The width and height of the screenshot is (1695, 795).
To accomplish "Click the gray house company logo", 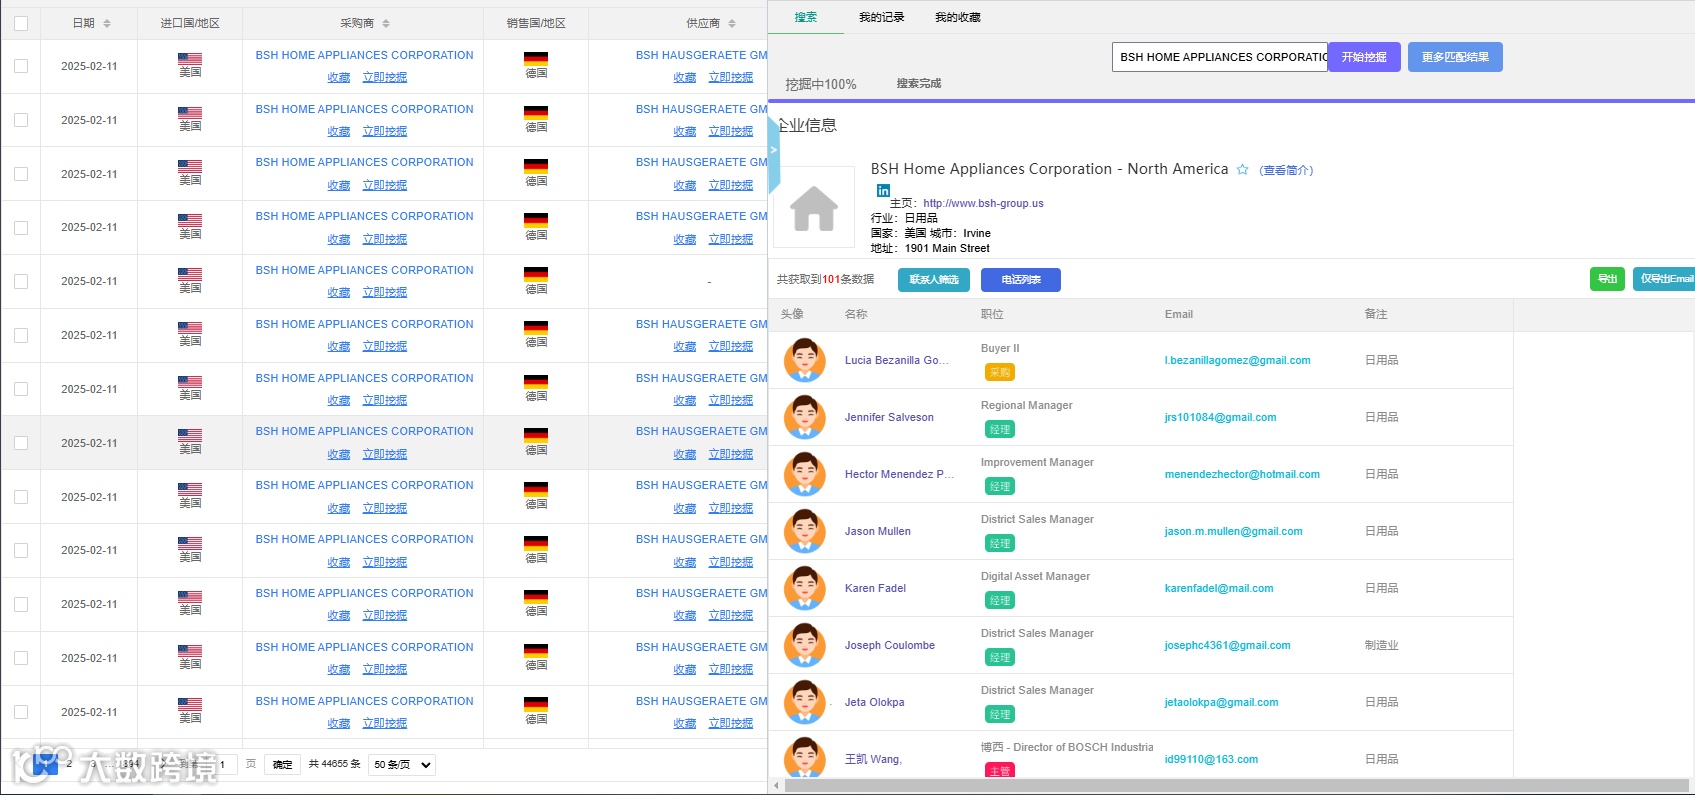I will pos(814,208).
